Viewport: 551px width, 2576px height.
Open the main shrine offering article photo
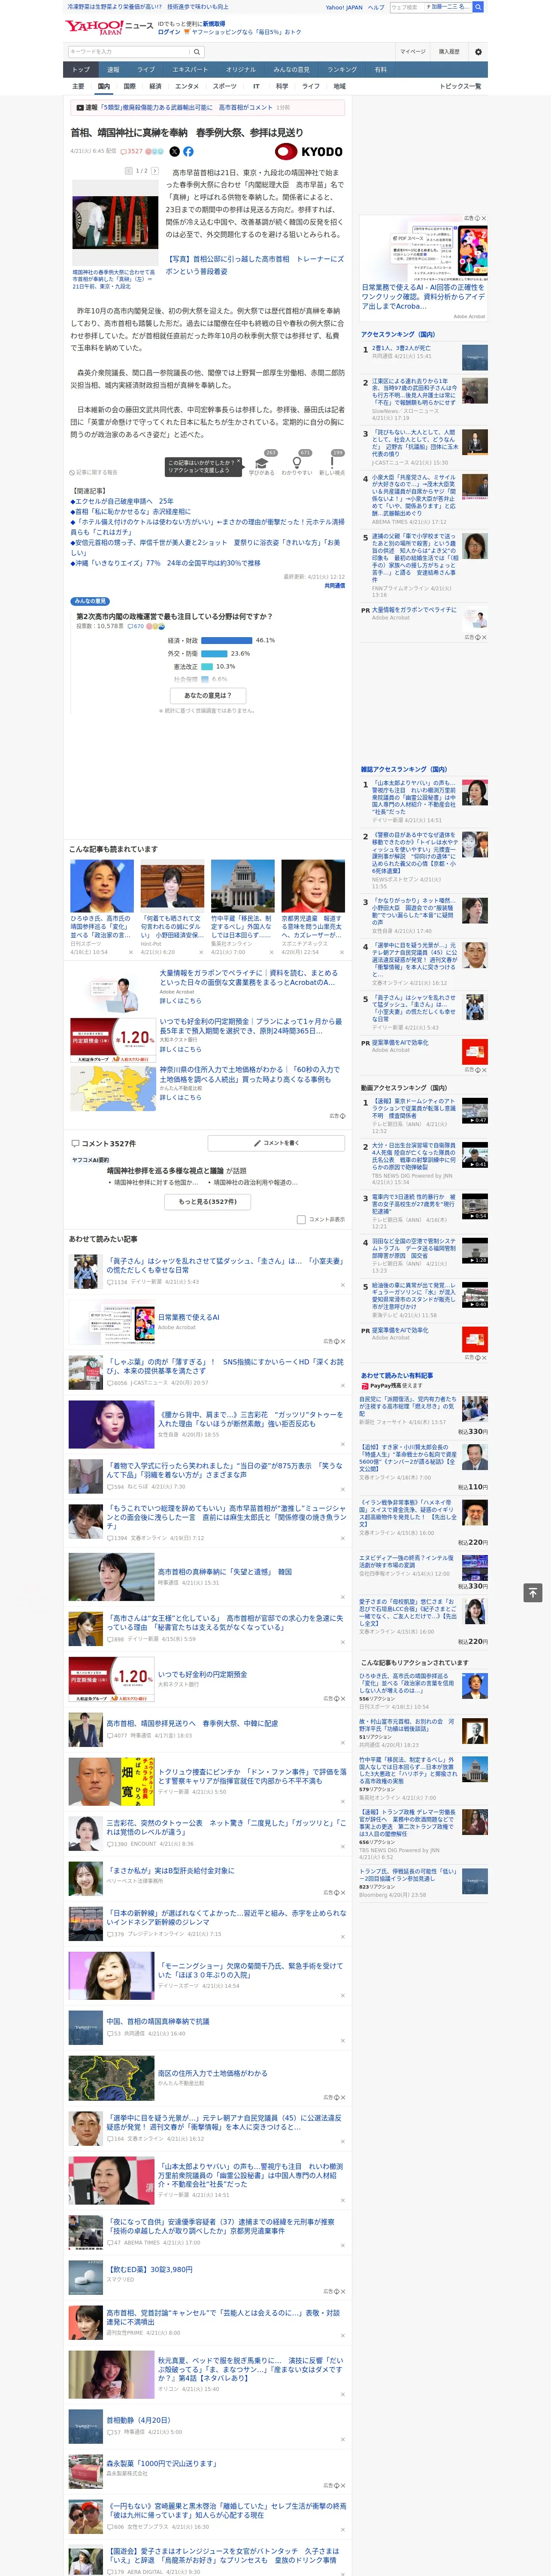(x=115, y=222)
